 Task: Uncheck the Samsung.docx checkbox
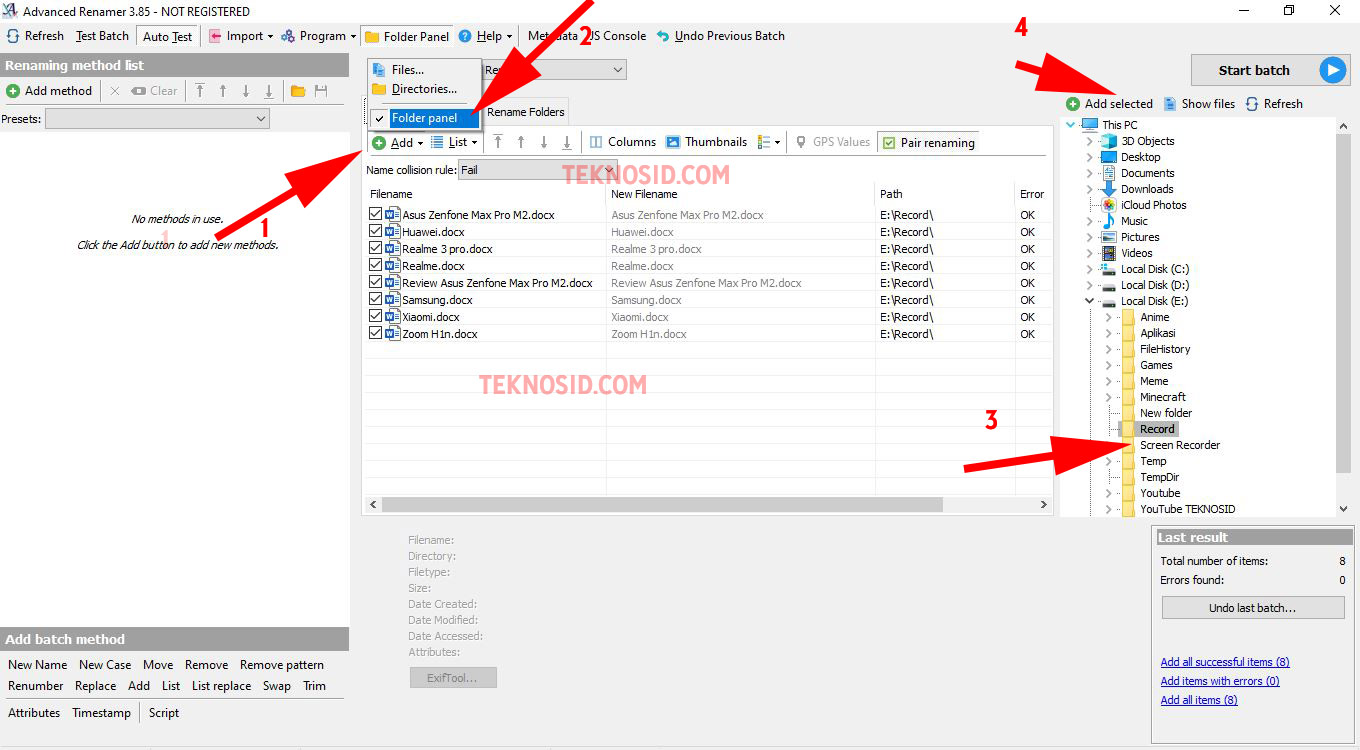pos(375,300)
